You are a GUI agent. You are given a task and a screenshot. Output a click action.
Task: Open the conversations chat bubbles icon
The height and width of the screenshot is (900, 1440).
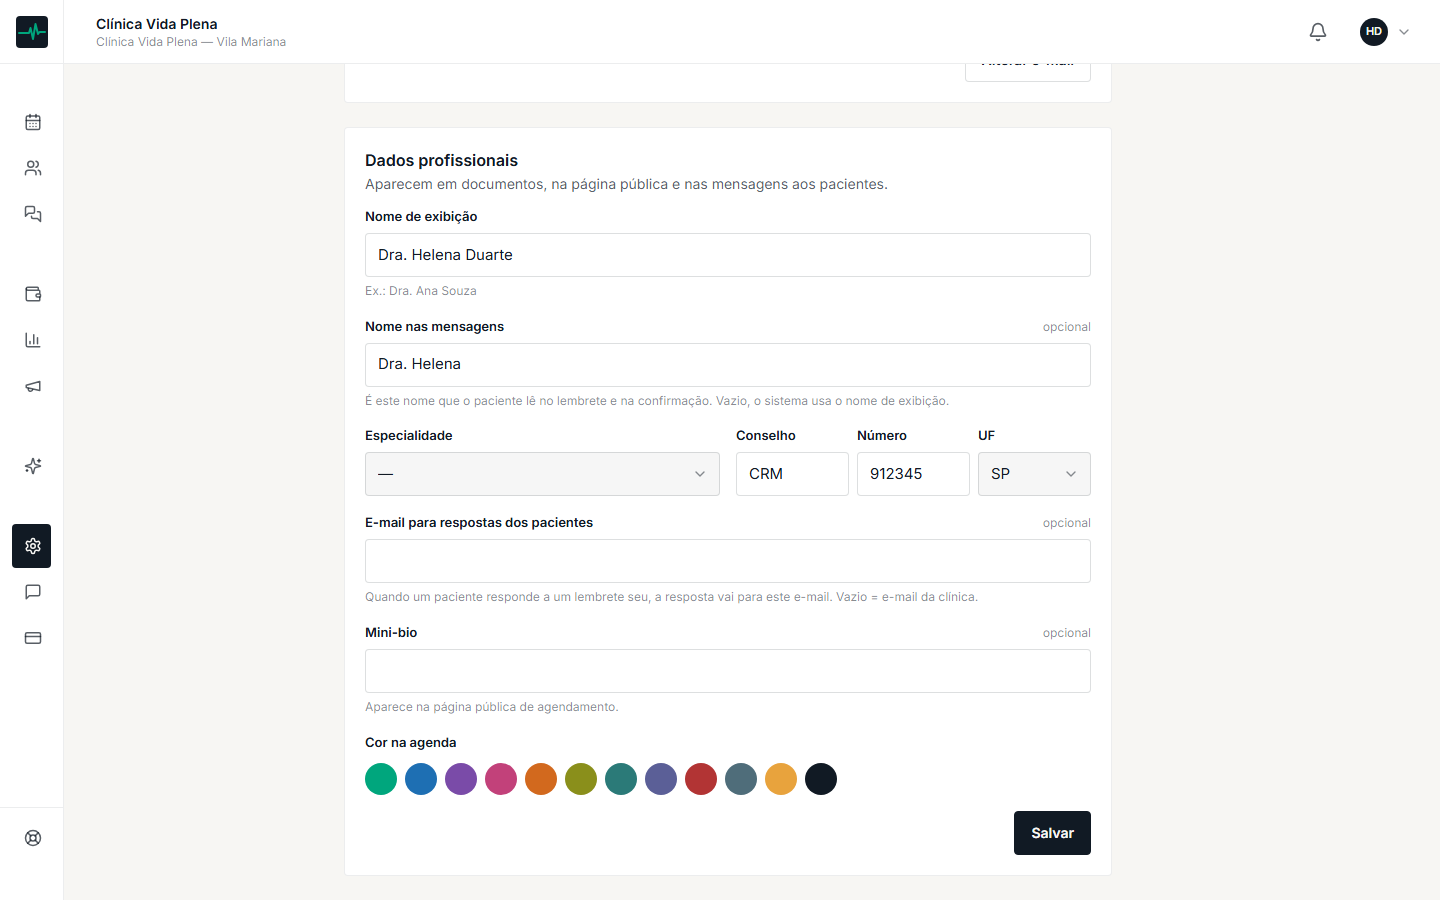(x=32, y=214)
